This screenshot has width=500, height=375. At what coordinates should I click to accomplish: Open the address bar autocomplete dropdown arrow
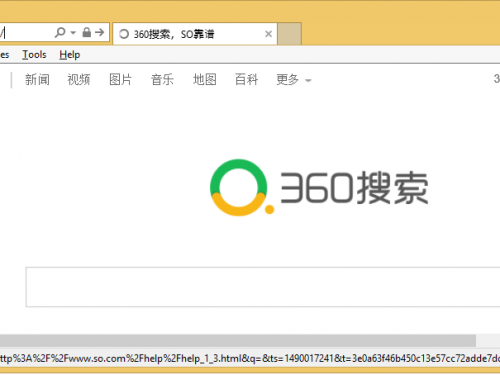click(73, 33)
